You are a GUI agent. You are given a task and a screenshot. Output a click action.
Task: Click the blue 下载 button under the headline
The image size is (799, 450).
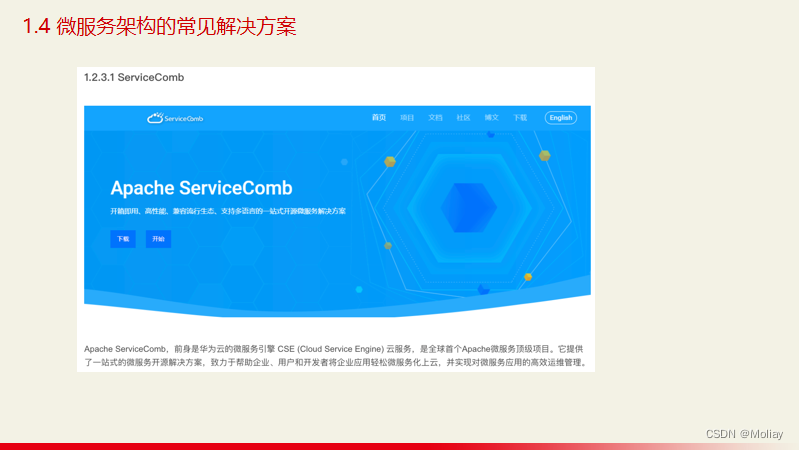coord(123,239)
